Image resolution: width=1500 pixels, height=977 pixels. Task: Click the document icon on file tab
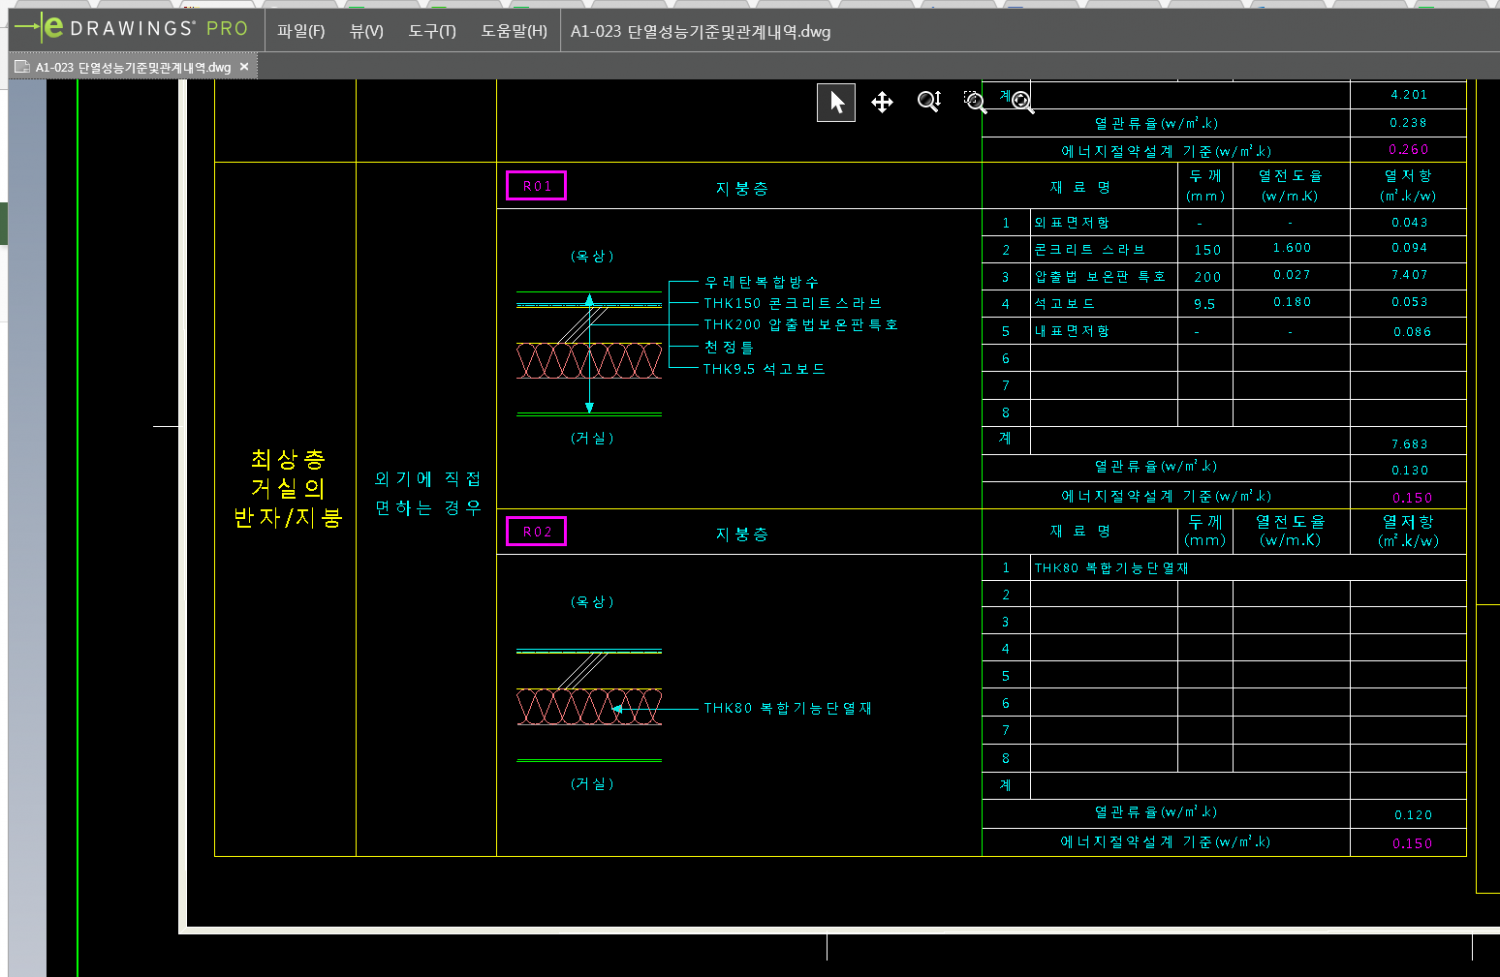(21, 67)
